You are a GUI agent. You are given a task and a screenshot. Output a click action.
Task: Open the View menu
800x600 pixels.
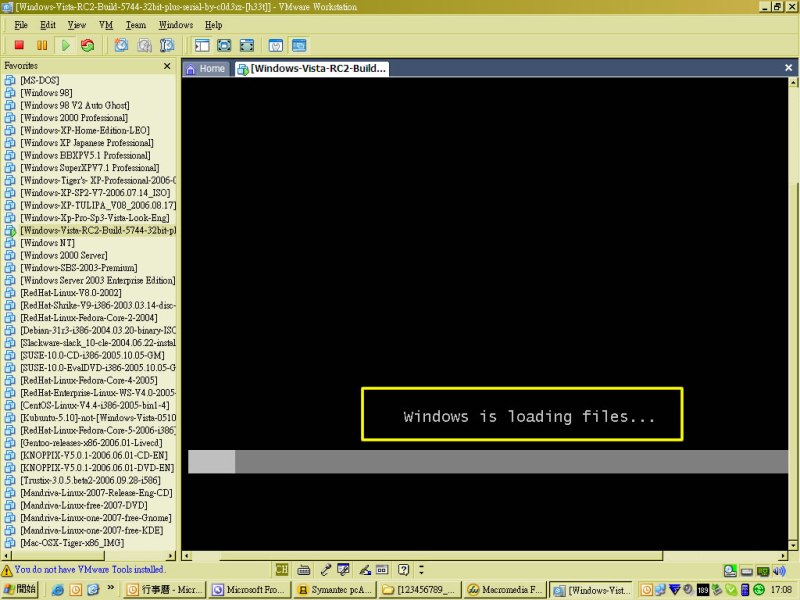point(77,24)
